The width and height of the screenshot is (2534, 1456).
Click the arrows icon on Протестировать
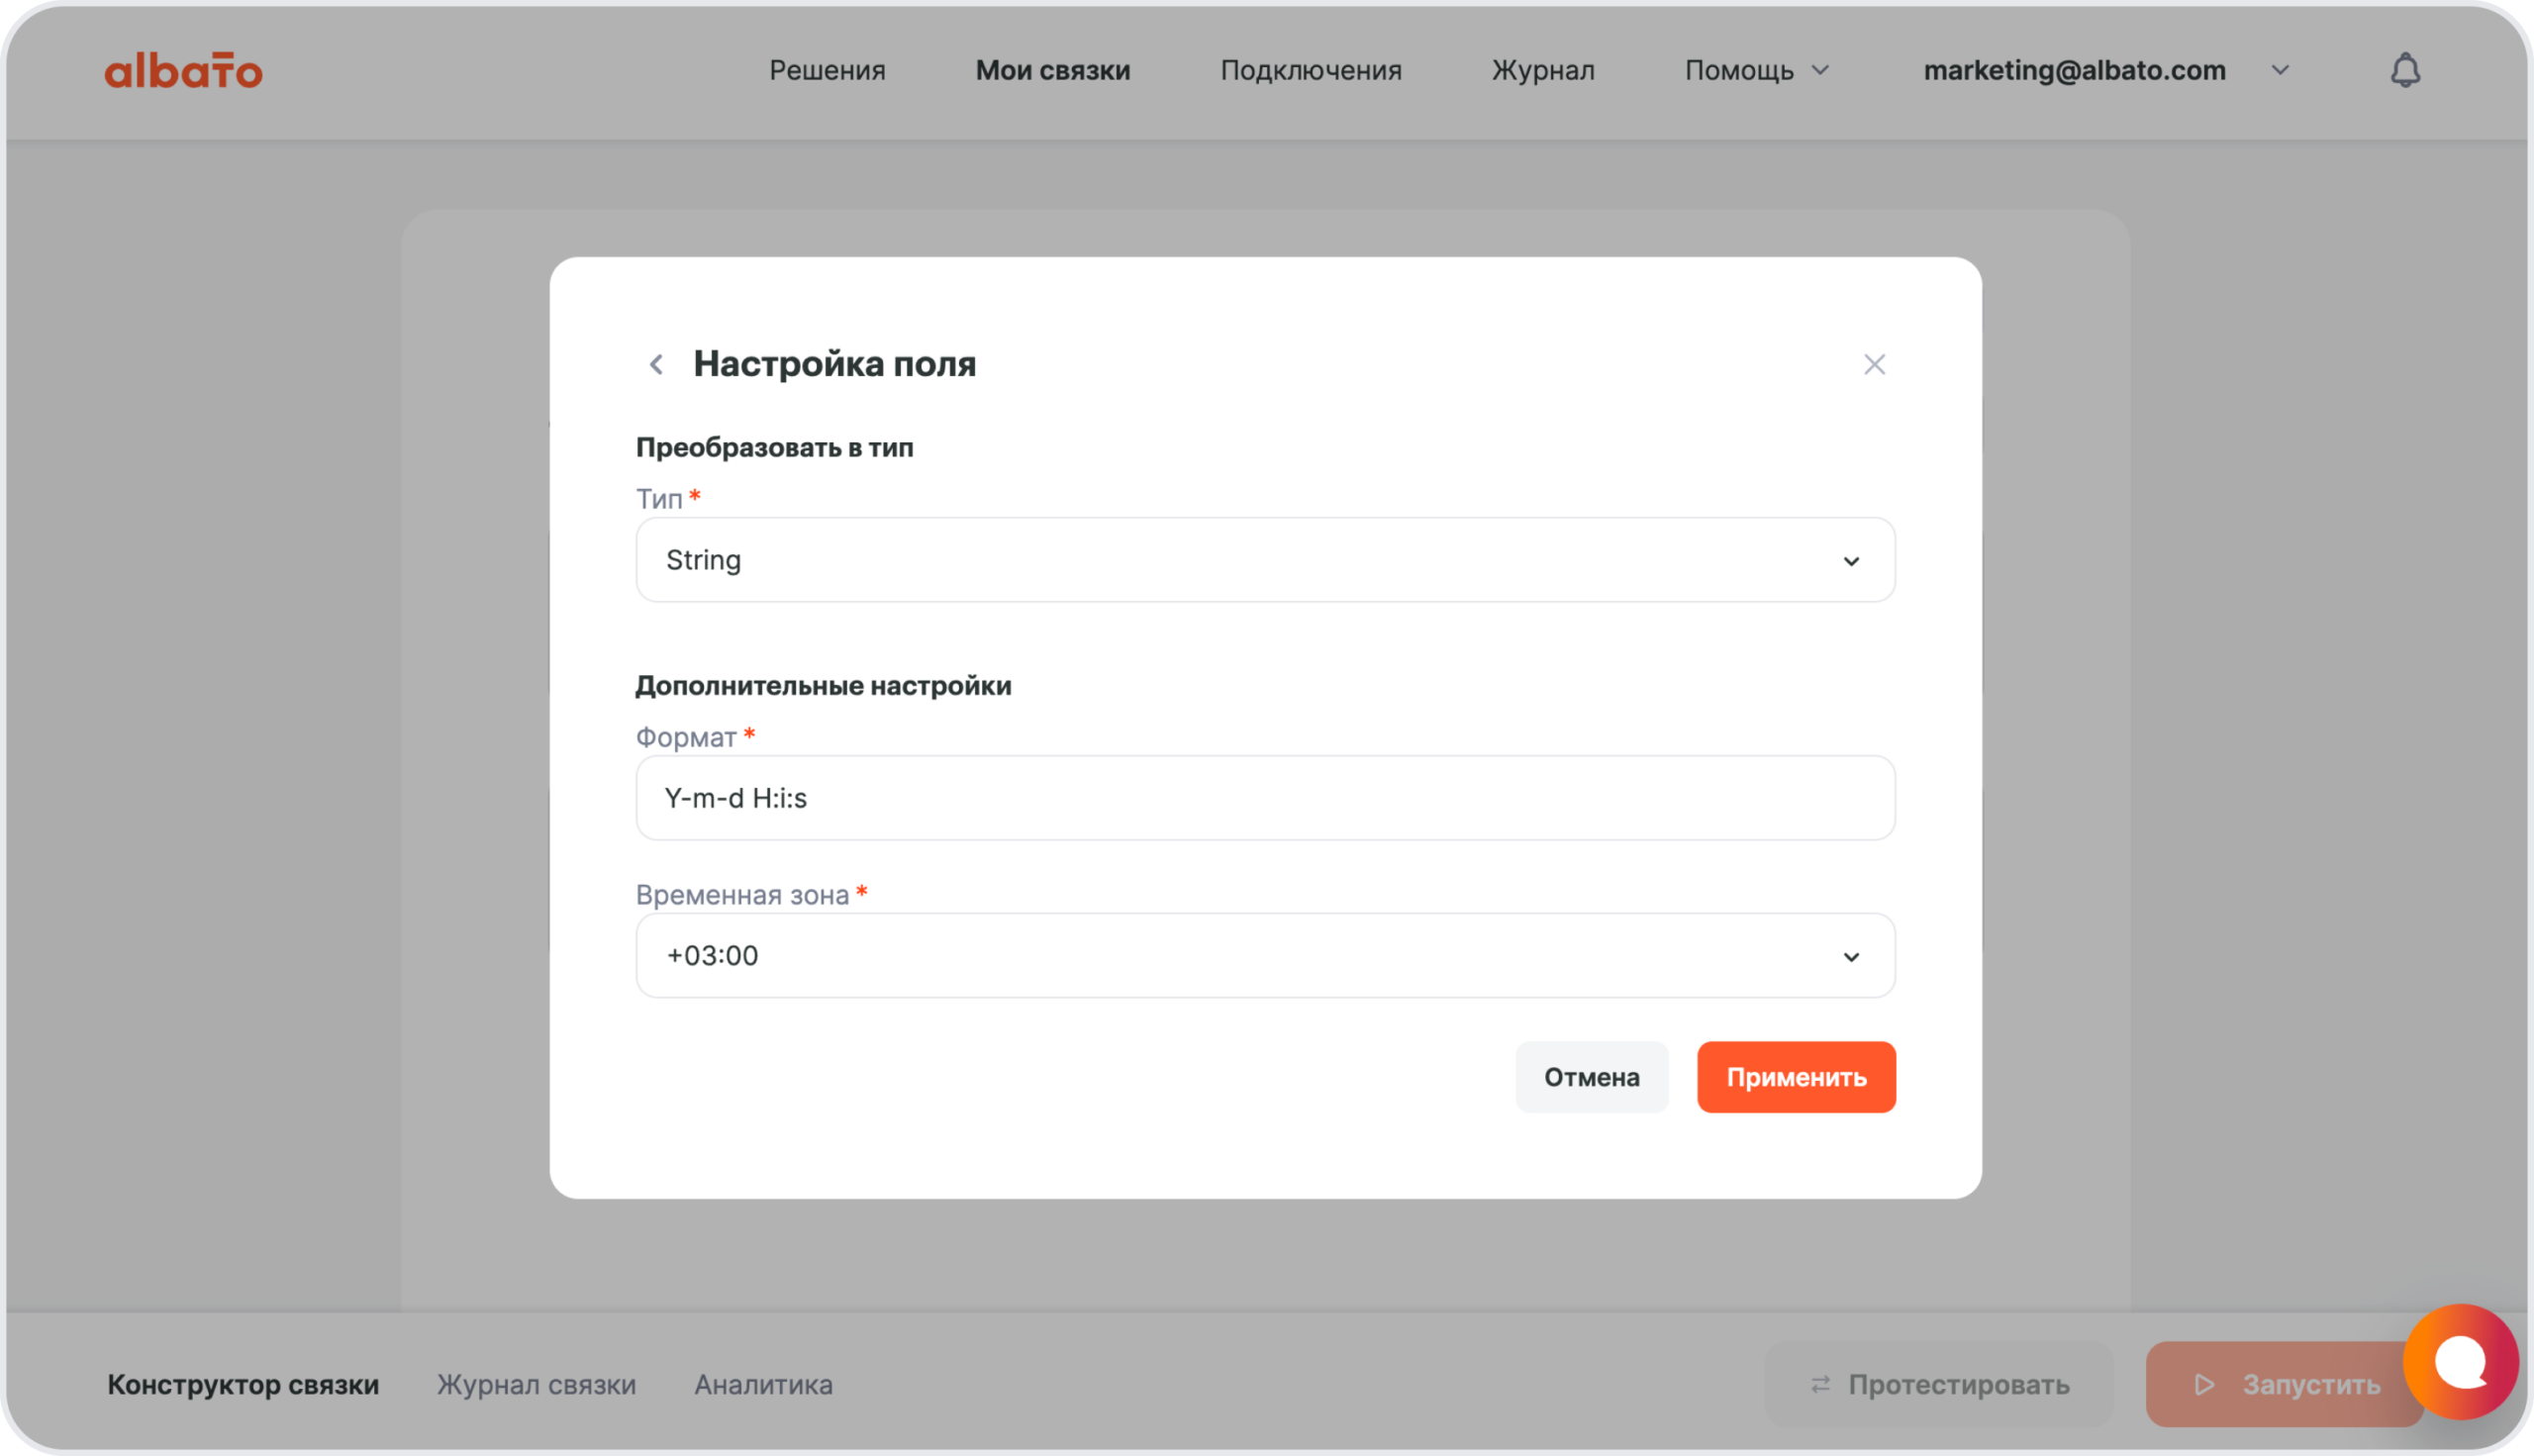click(1820, 1384)
